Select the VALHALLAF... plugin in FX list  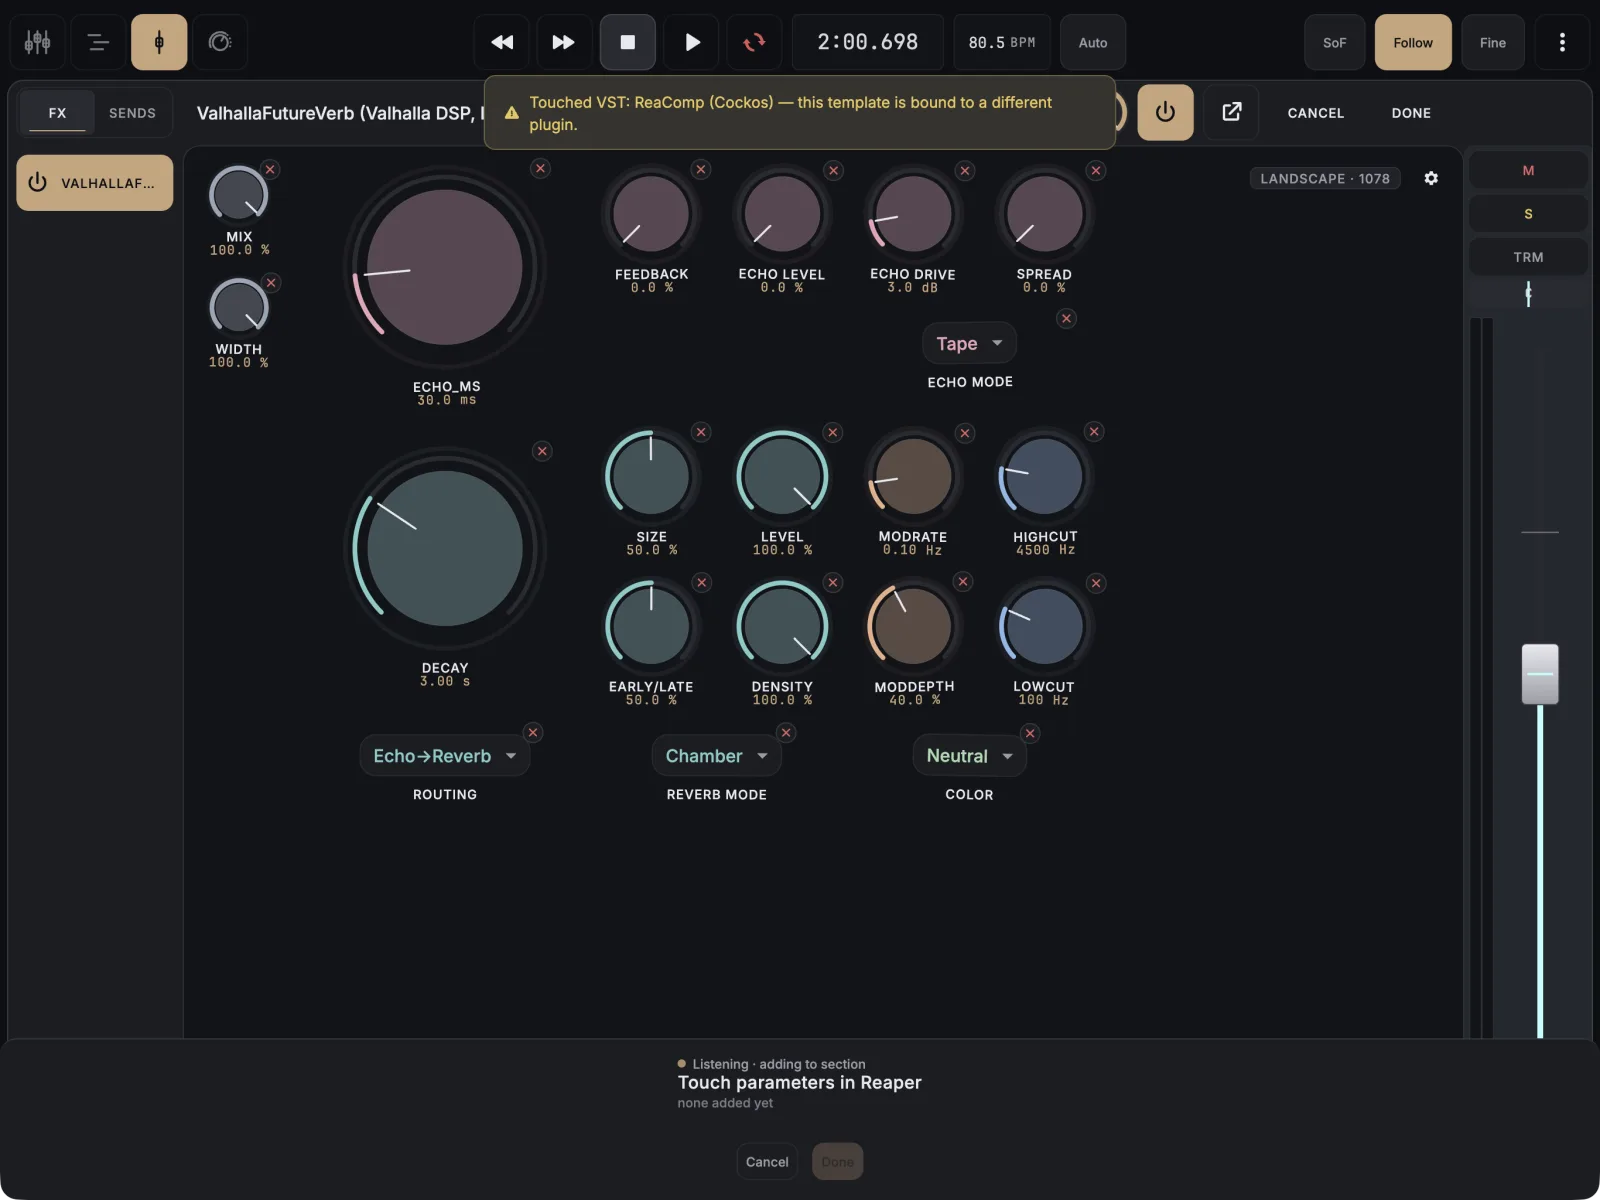click(x=95, y=182)
